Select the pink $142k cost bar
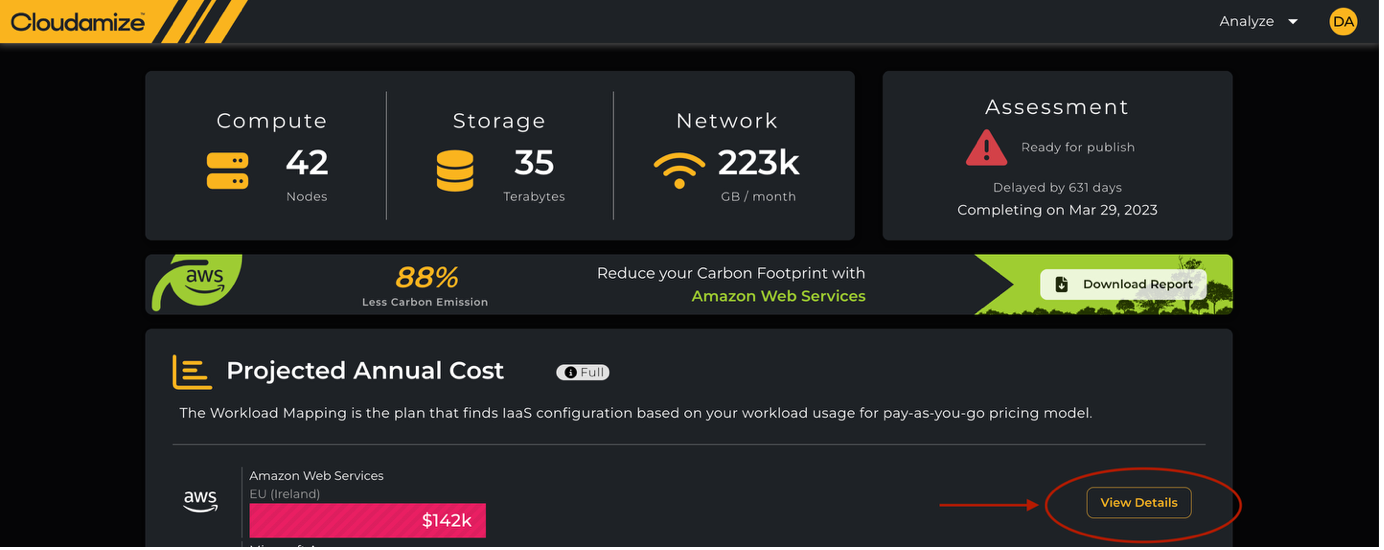 tap(367, 520)
